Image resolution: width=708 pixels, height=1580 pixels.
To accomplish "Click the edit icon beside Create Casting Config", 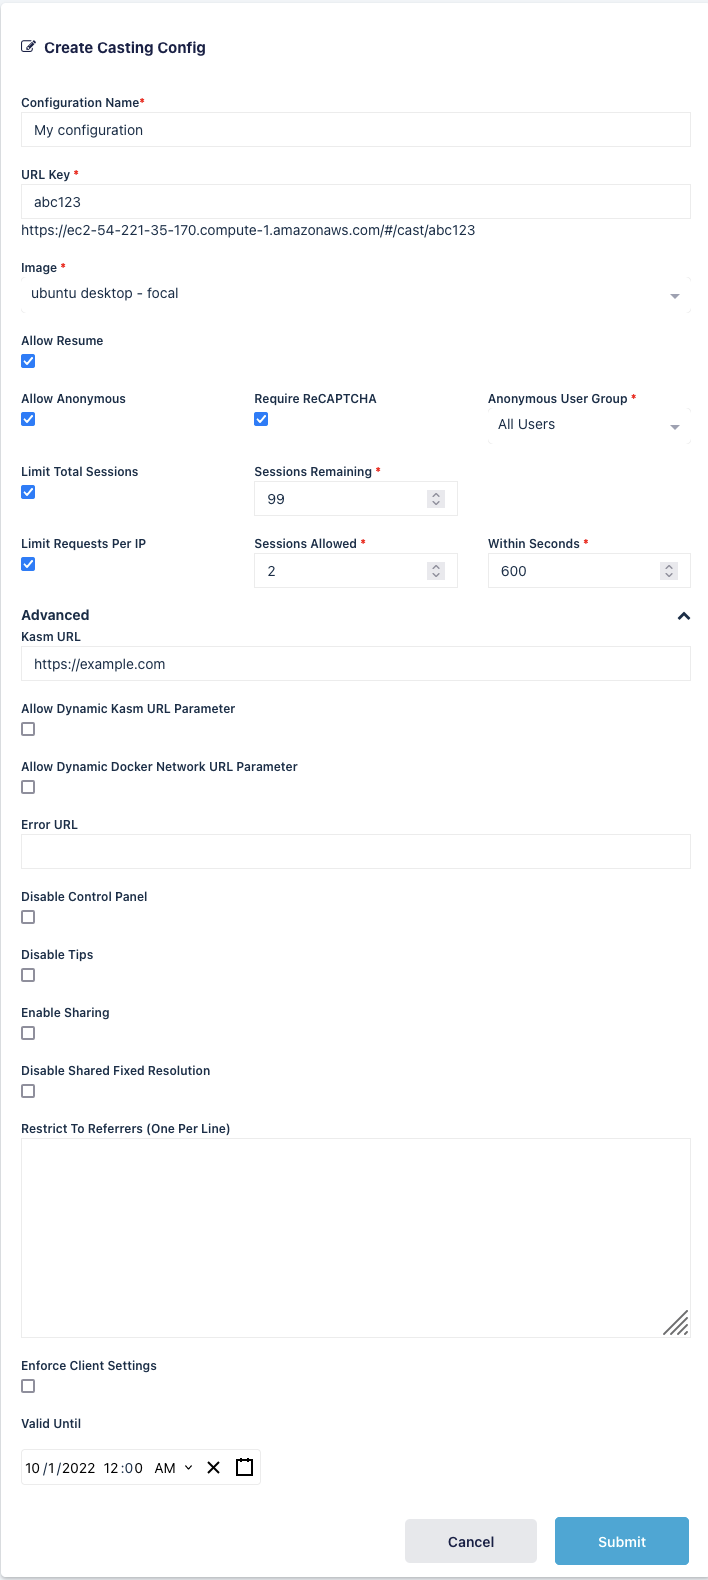I will click(x=28, y=47).
